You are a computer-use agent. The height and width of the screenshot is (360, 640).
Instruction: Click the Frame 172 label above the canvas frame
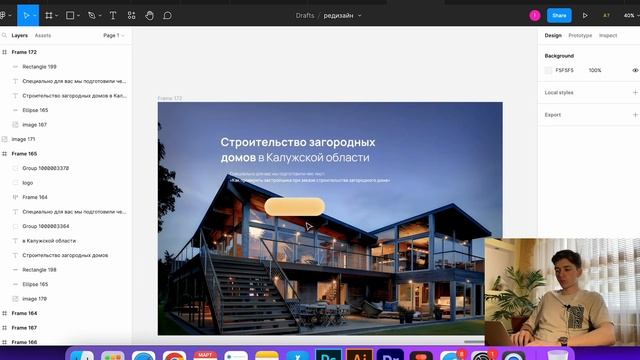170,98
